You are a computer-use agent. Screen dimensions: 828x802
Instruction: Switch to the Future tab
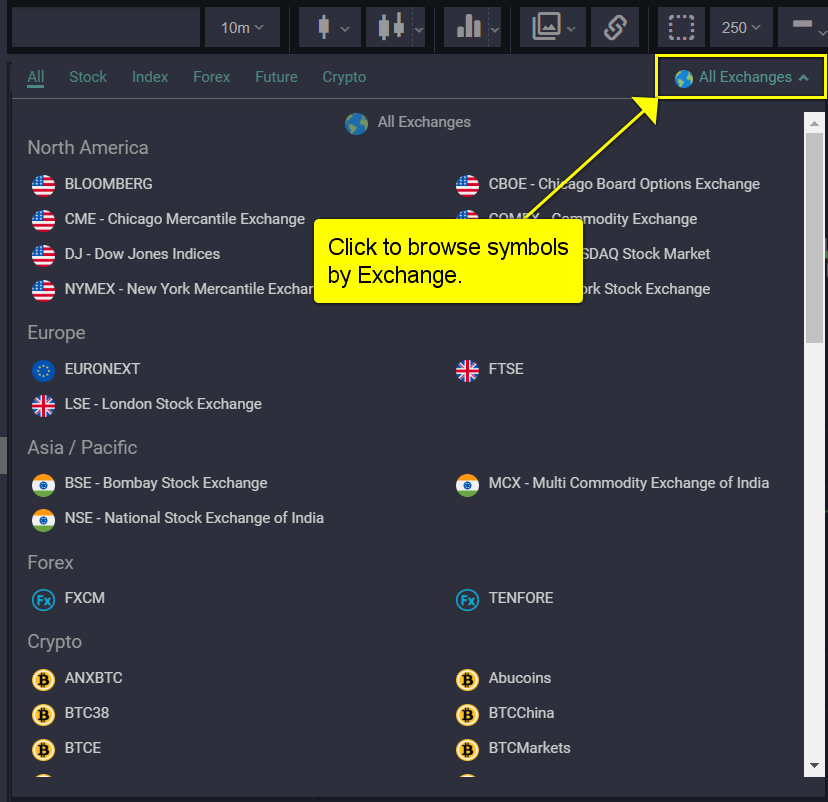coord(276,77)
